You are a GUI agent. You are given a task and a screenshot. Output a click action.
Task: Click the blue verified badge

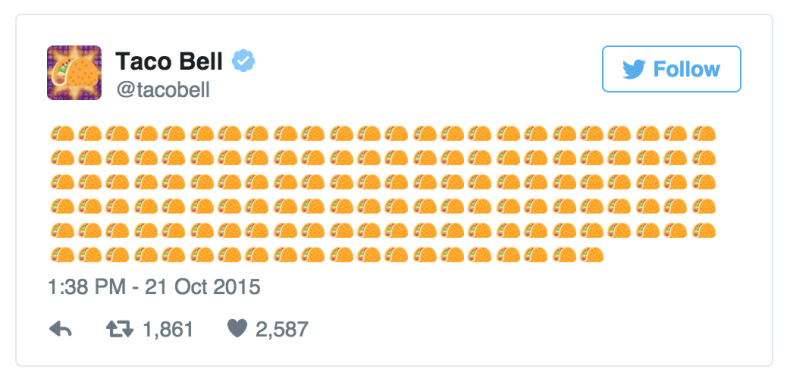(243, 61)
